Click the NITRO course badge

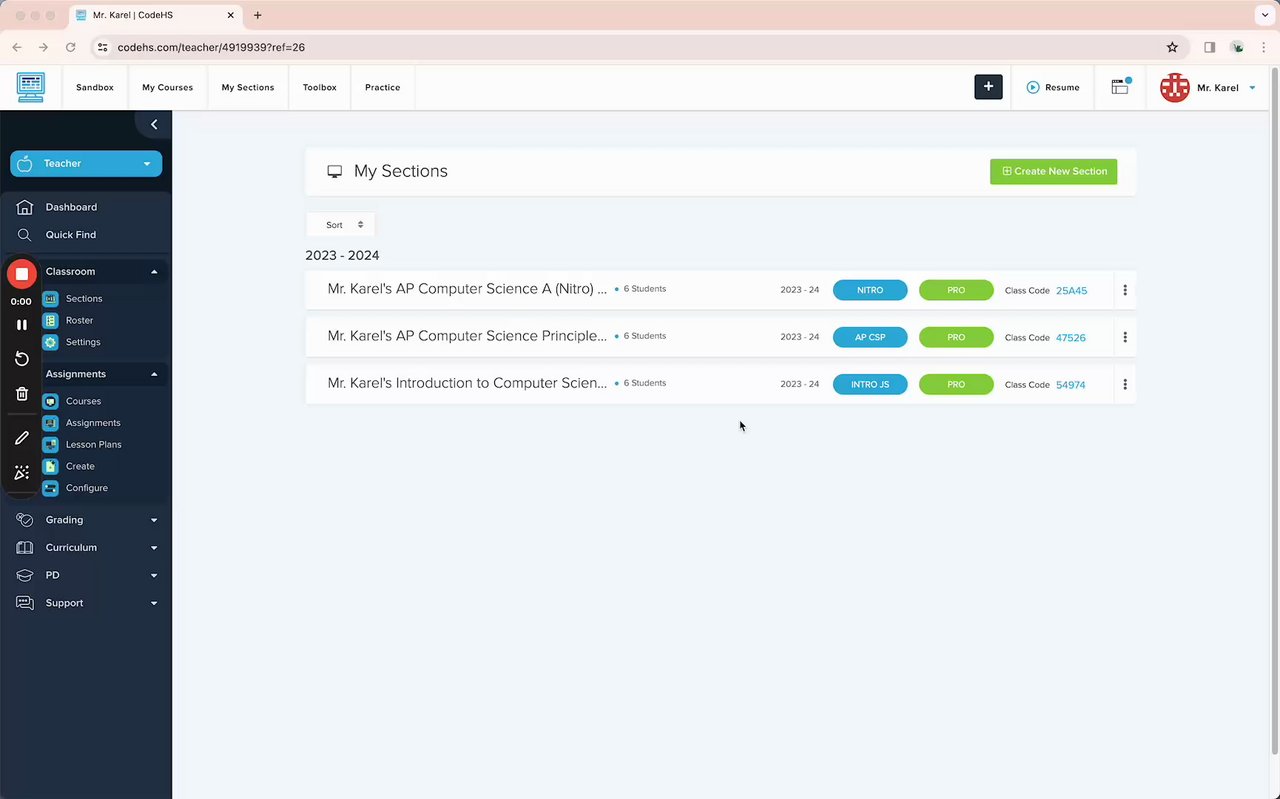[870, 290]
